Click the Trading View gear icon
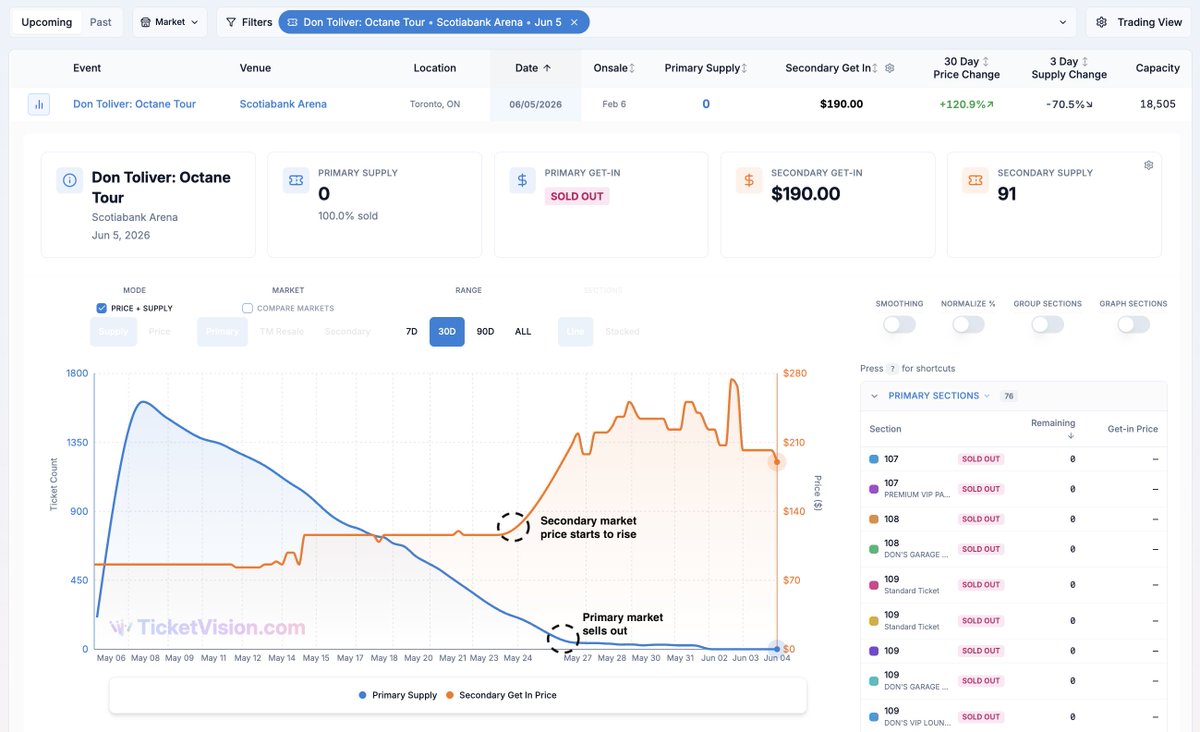The width and height of the screenshot is (1200, 732). pyautogui.click(x=1101, y=22)
